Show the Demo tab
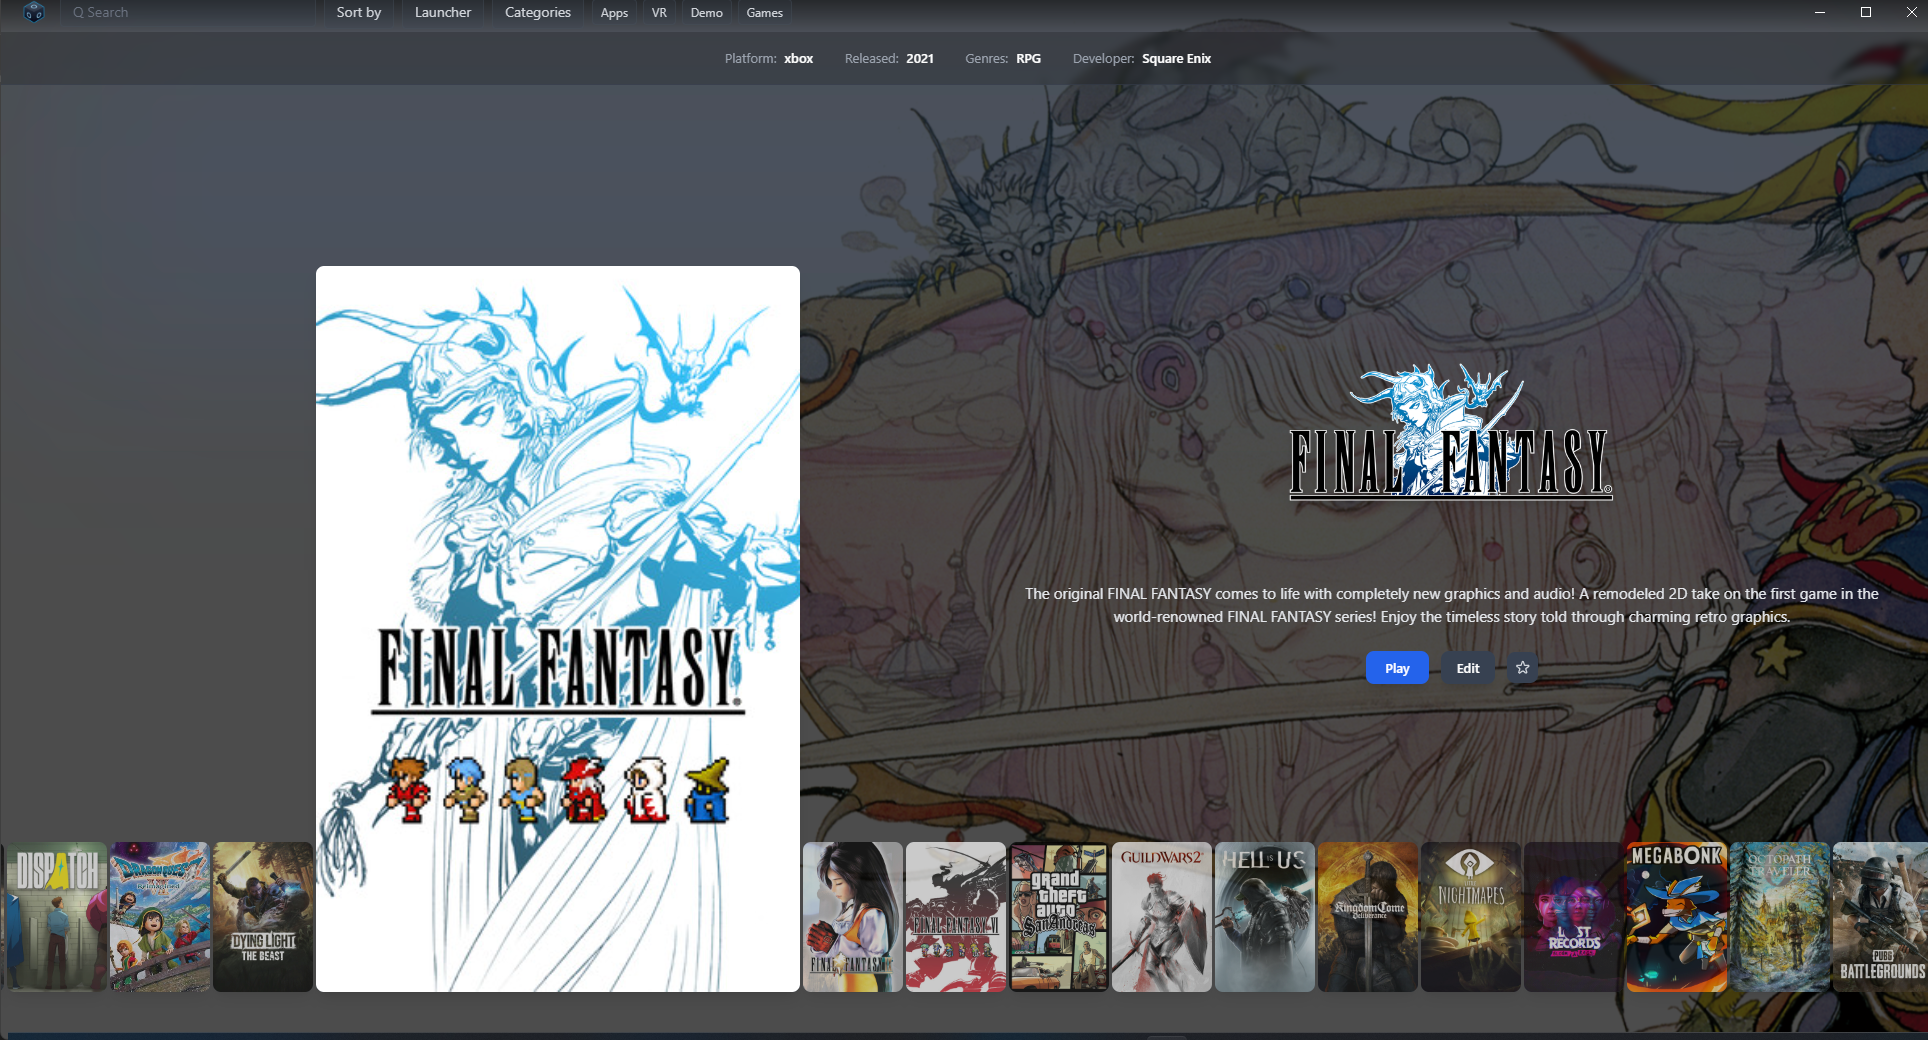This screenshot has width=1928, height=1040. pyautogui.click(x=706, y=13)
